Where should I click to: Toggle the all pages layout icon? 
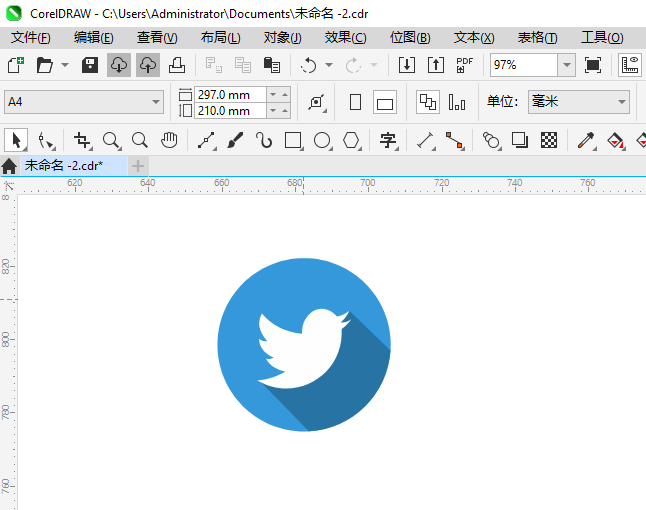click(x=428, y=102)
